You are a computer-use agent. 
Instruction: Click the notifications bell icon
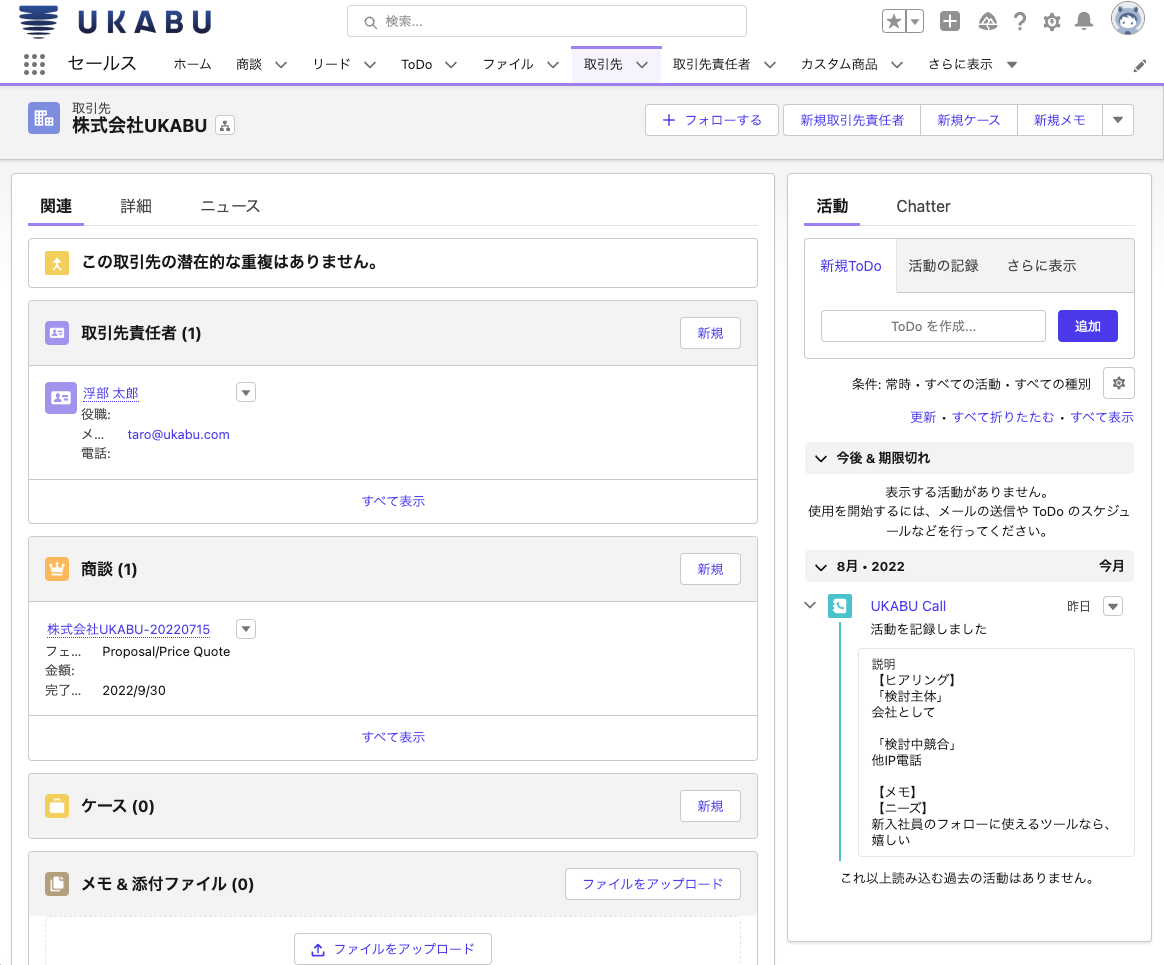(x=1084, y=22)
